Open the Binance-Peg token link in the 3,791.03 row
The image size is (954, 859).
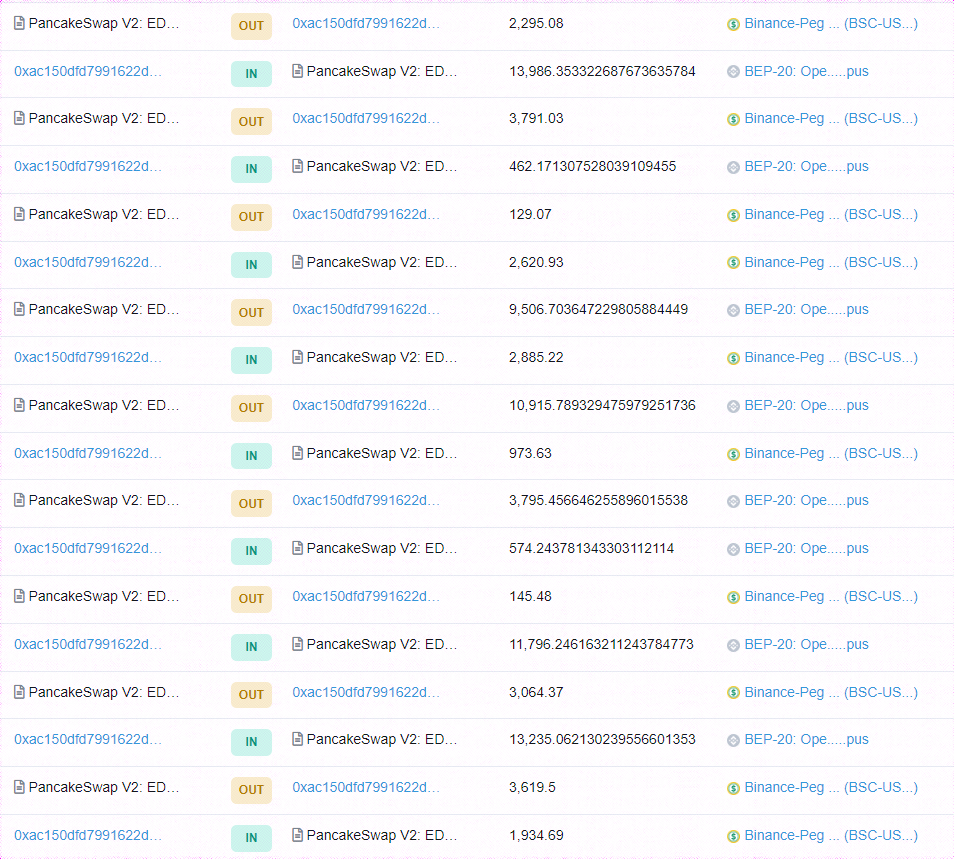[831, 118]
